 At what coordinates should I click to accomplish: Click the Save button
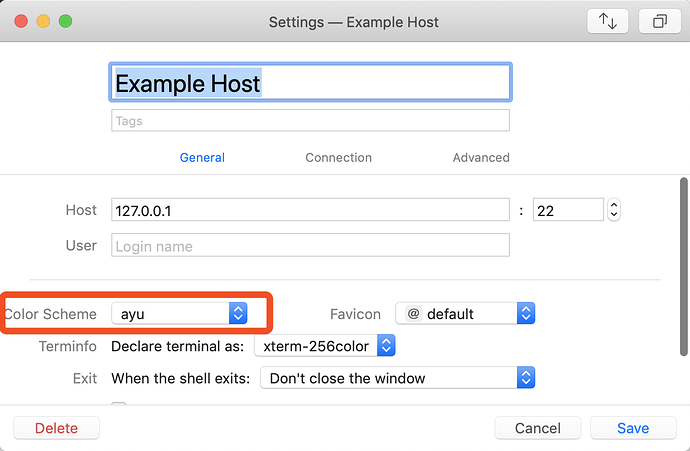tap(633, 428)
